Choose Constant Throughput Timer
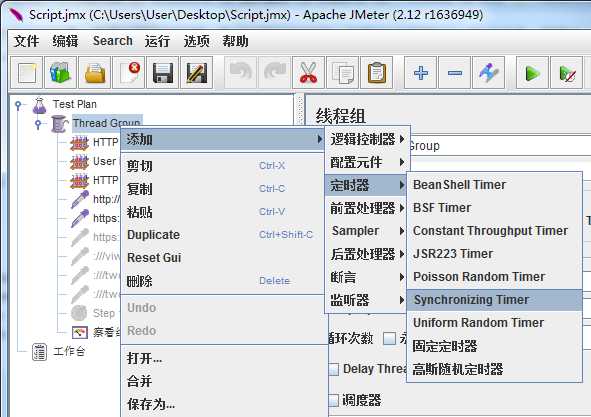 [495, 231]
